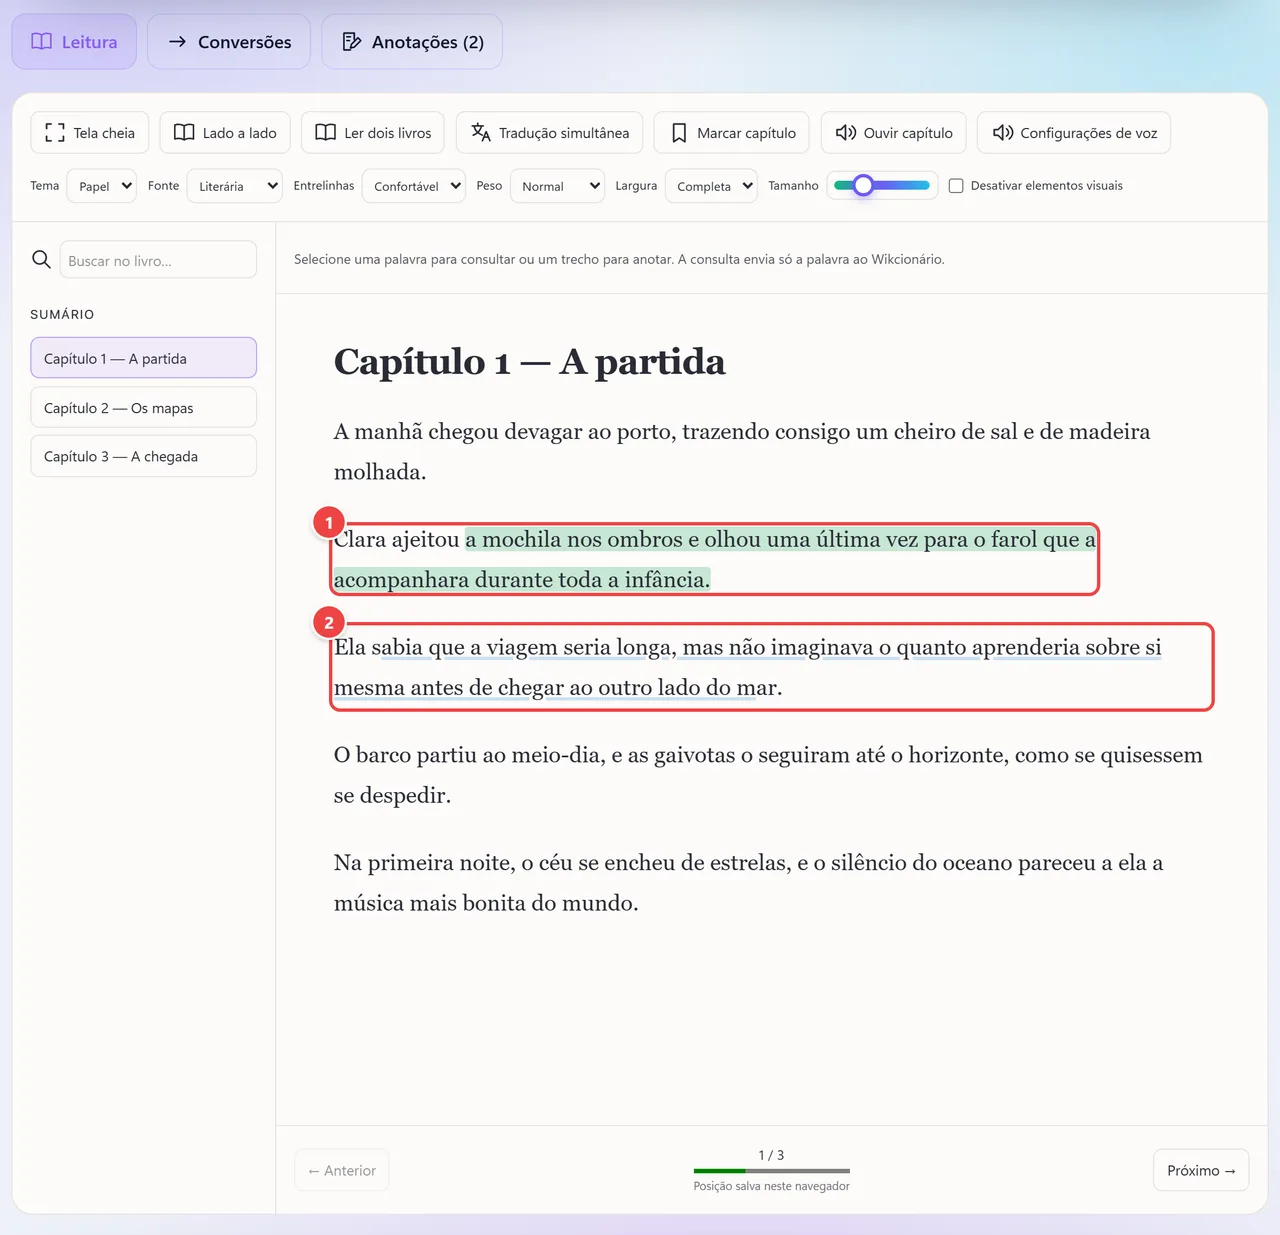Open Capítulo 3 — A chegada

pos(144,456)
